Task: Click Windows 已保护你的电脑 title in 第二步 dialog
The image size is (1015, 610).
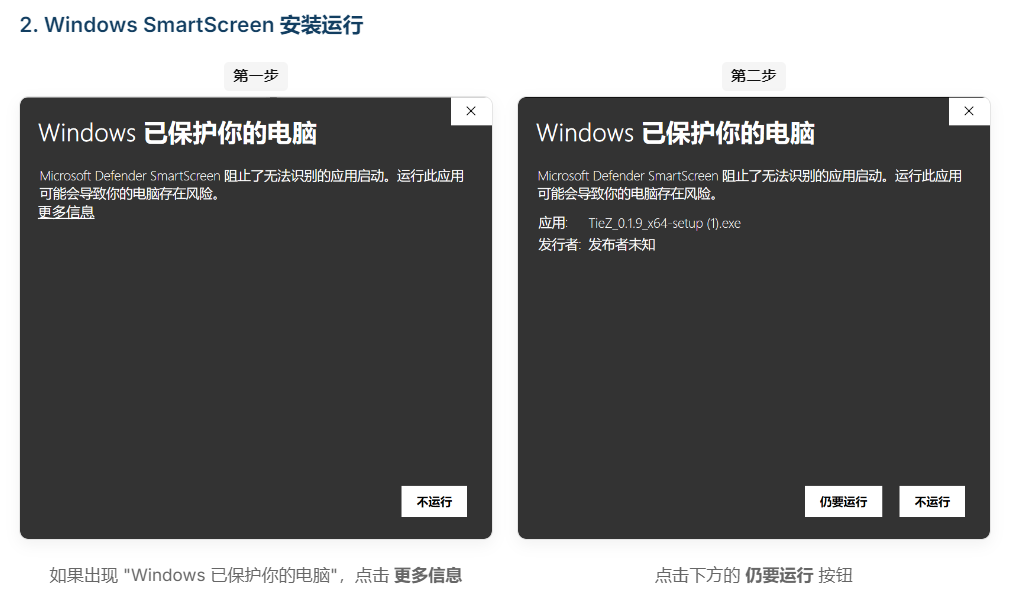Action: [x=675, y=133]
